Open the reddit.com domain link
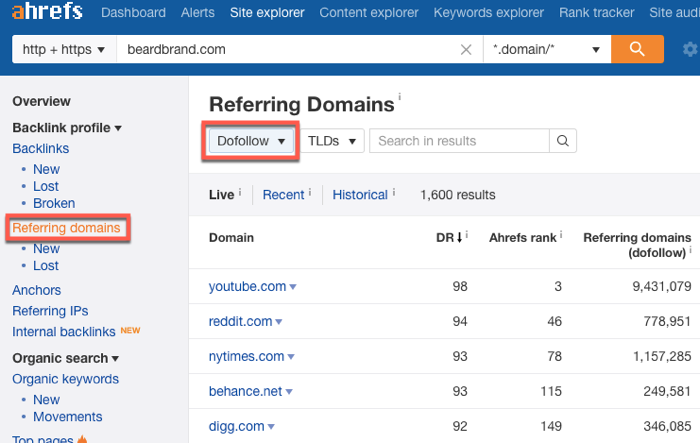The width and height of the screenshot is (700, 443). click(x=240, y=321)
